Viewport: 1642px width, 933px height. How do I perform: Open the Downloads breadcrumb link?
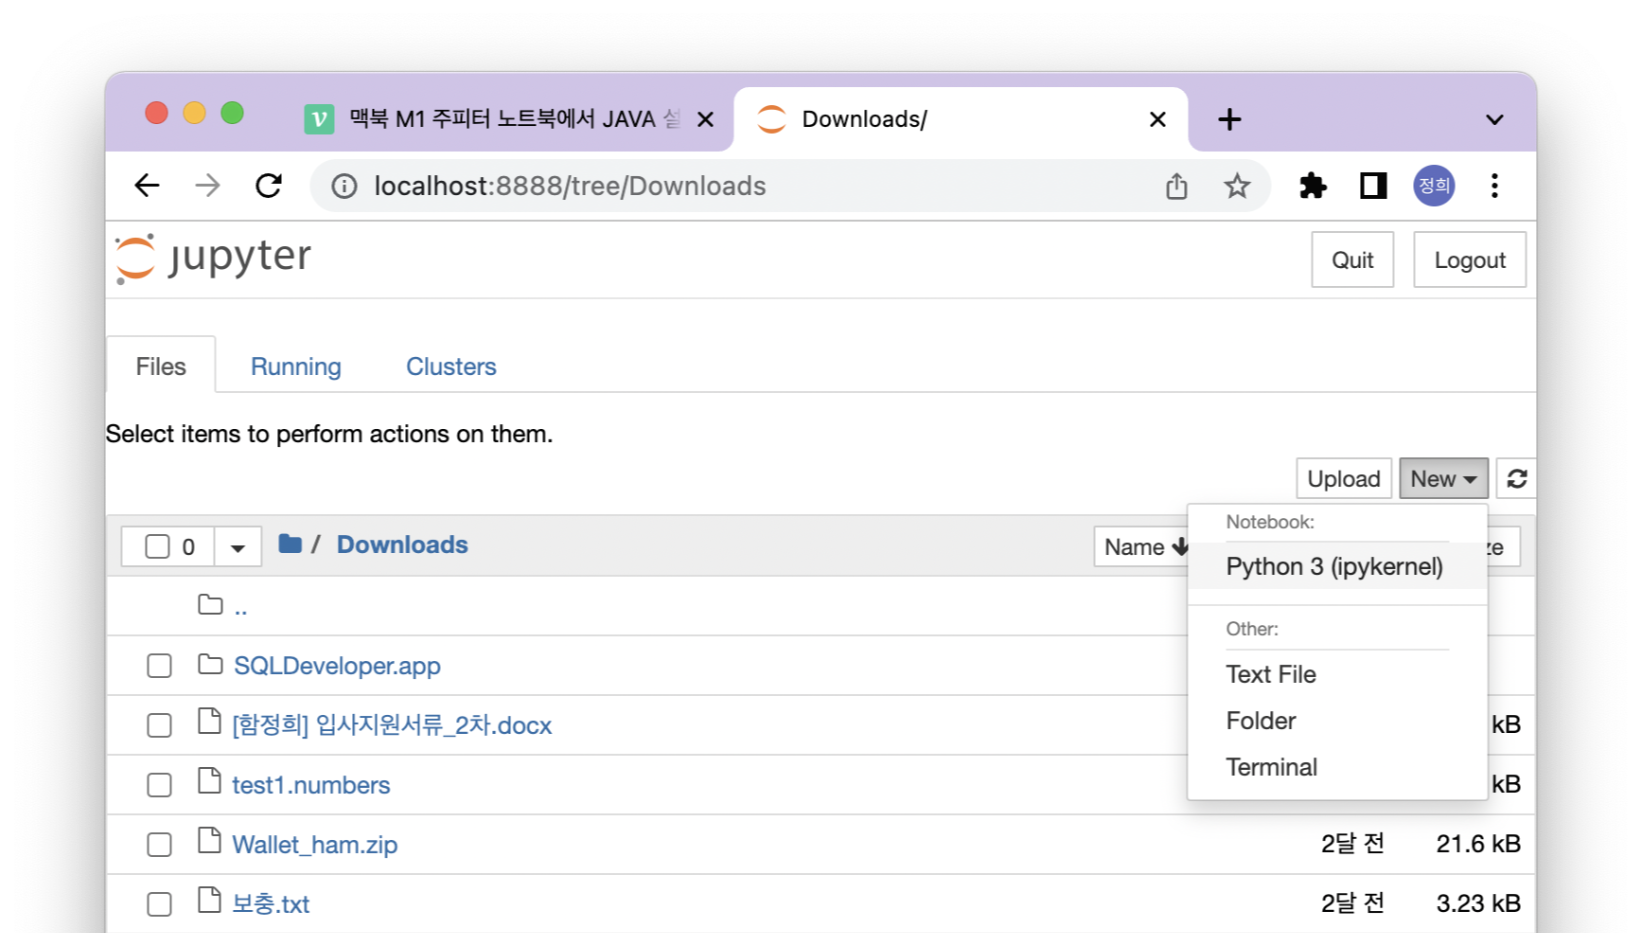402,545
